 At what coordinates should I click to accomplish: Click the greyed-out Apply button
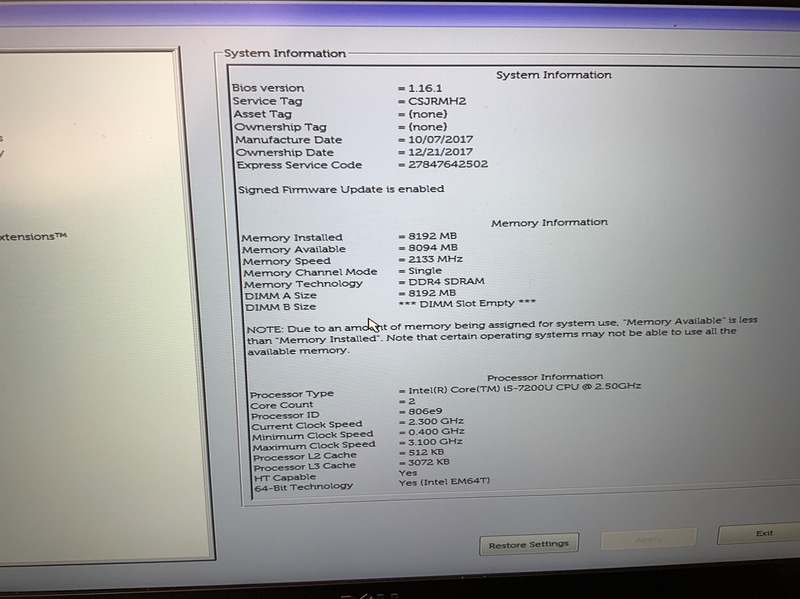coord(648,539)
